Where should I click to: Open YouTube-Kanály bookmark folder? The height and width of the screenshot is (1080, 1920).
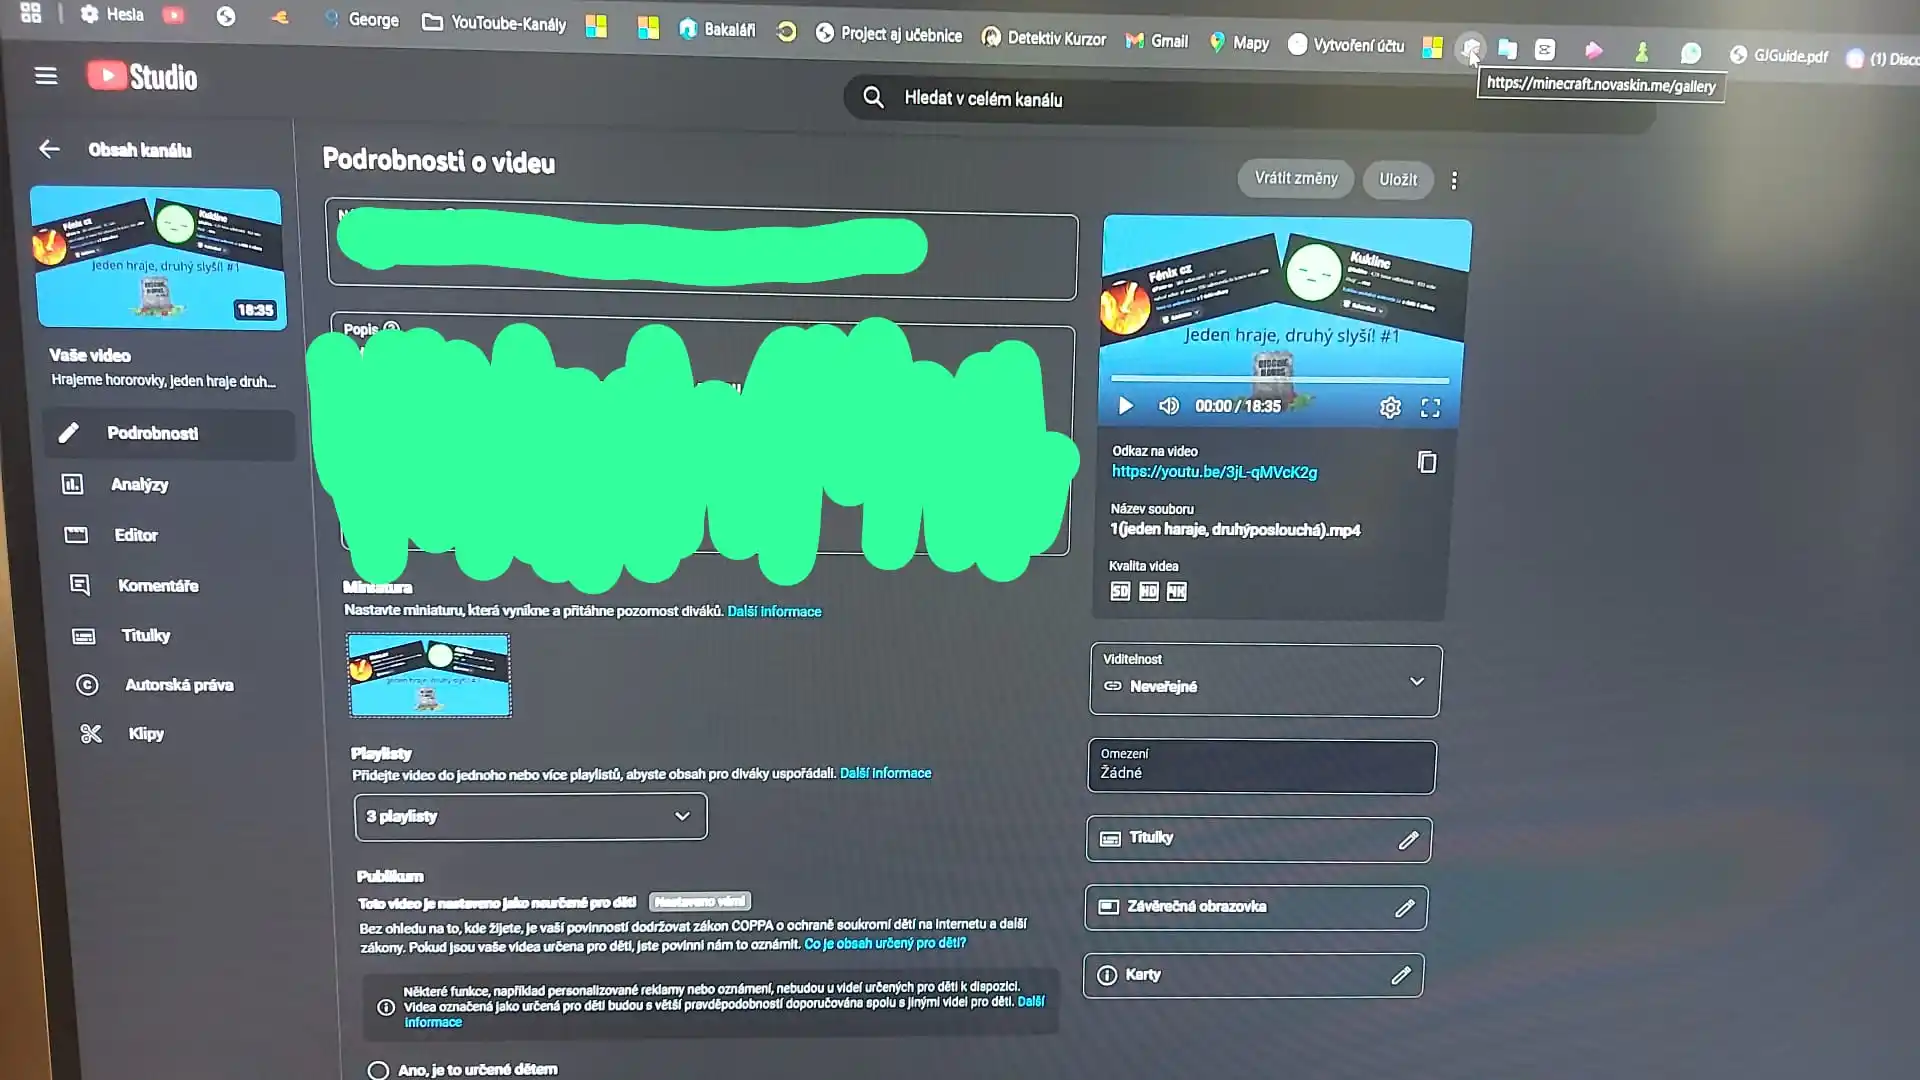[494, 22]
